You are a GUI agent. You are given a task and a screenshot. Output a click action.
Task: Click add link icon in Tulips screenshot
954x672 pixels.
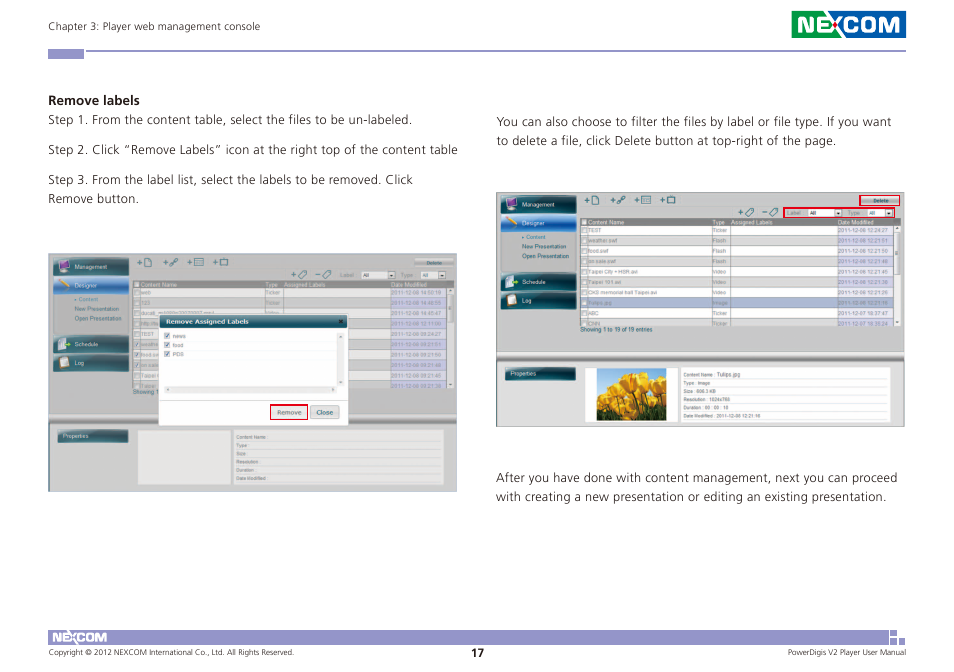click(x=618, y=200)
